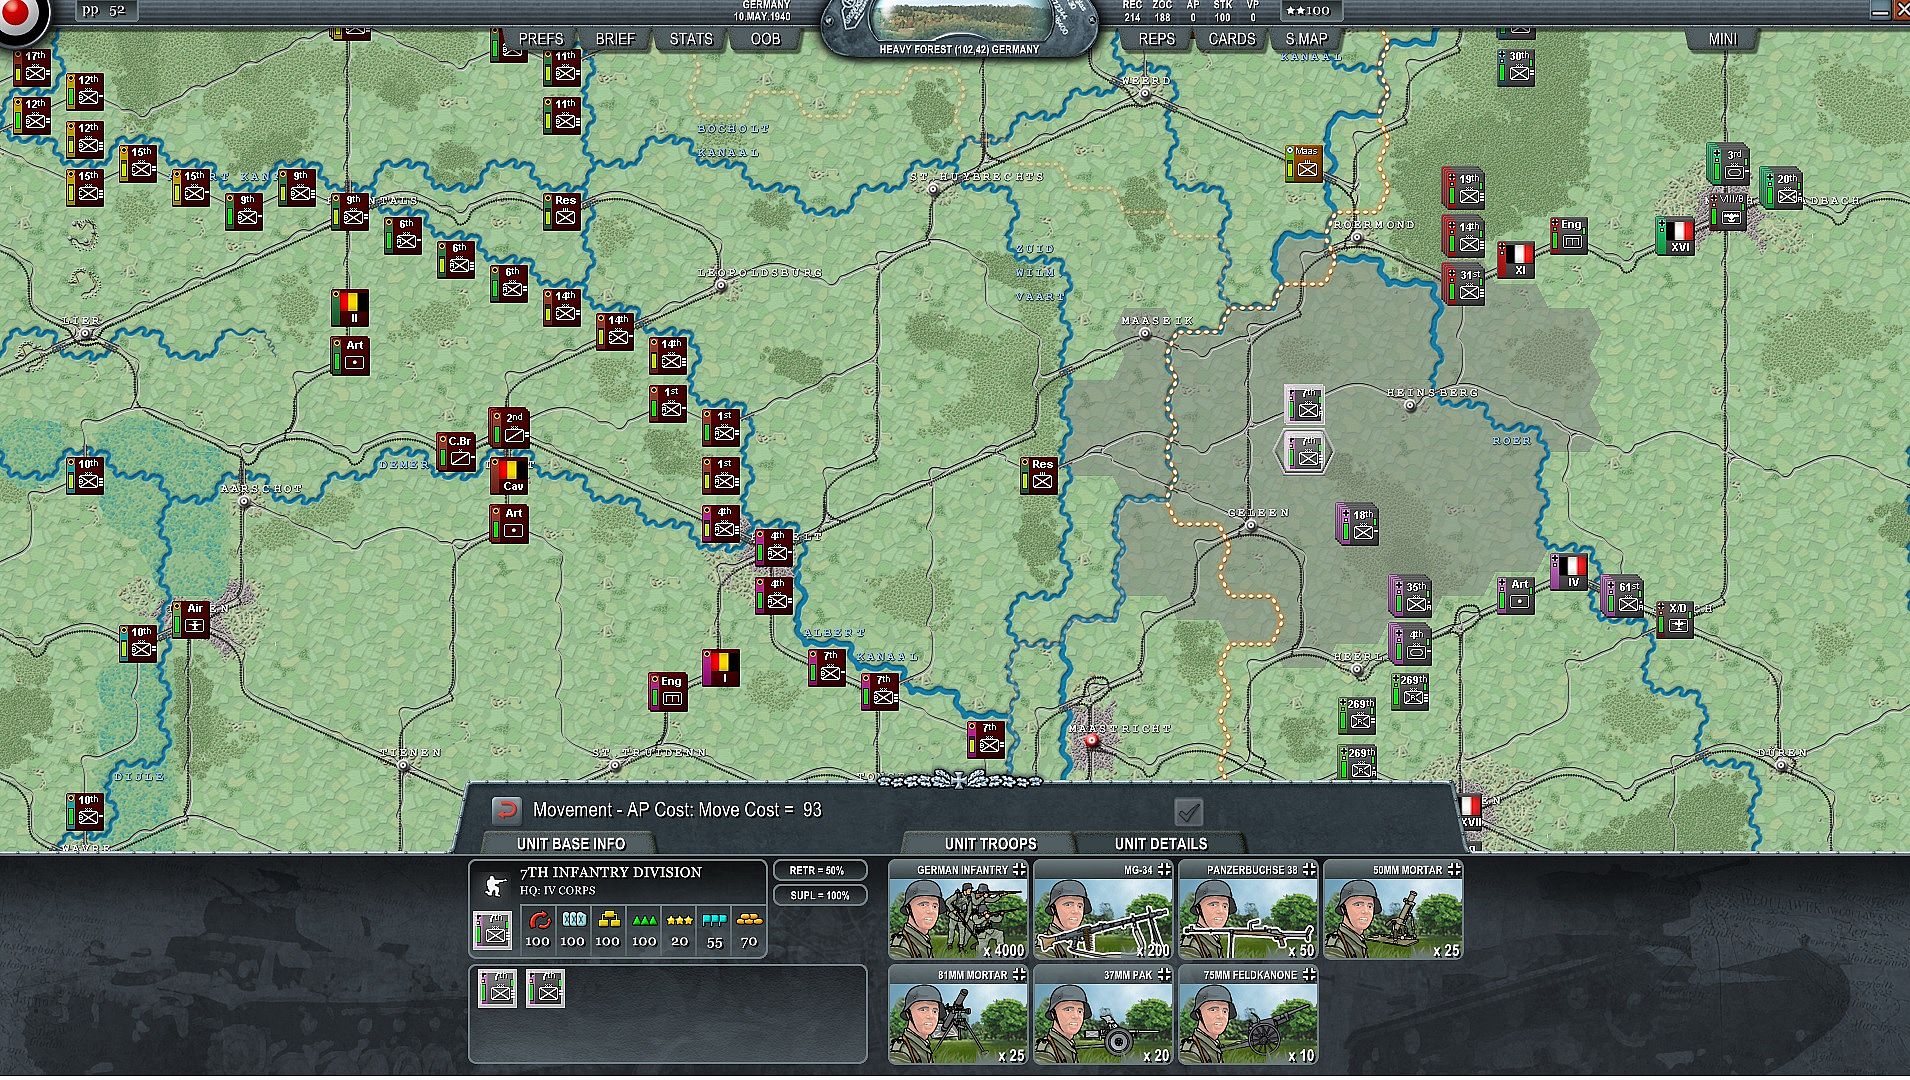Toggle the RETR = 50% retreat setting
The image size is (1910, 1080).
click(818, 871)
